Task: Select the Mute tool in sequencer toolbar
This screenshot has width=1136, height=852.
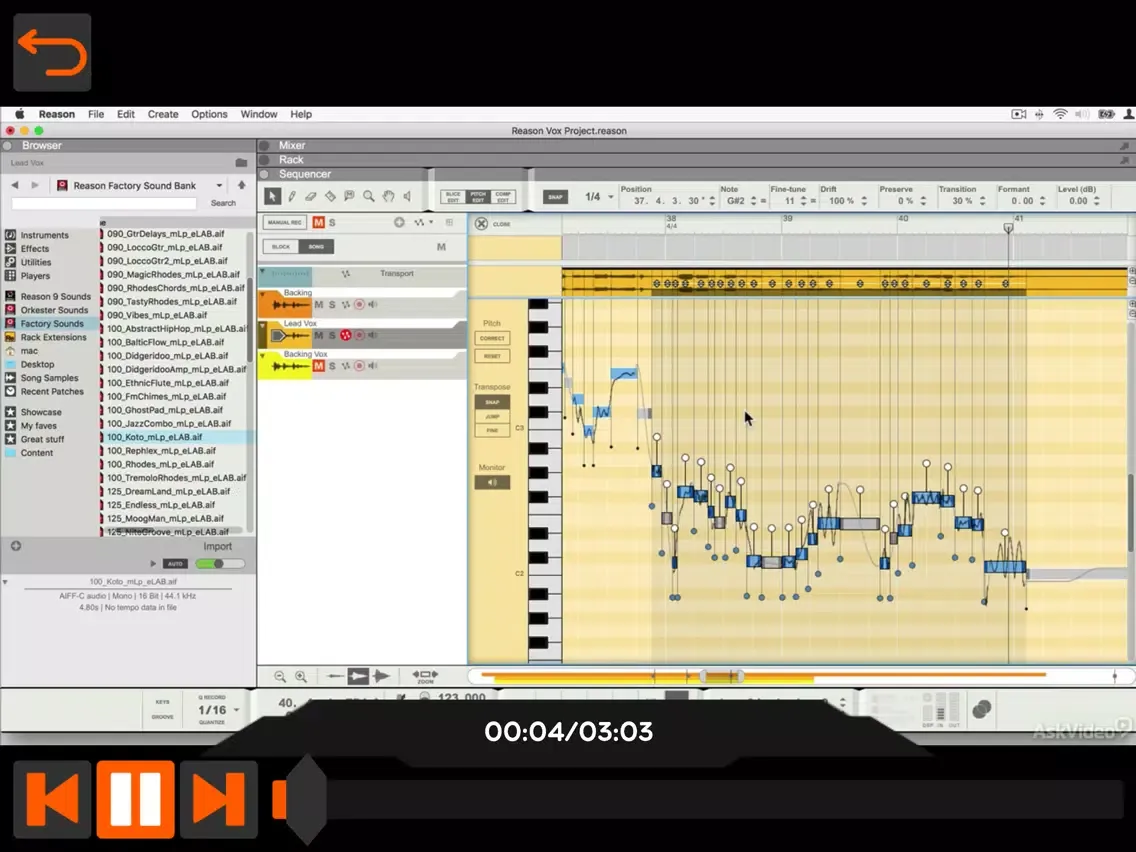Action: [x=349, y=196]
